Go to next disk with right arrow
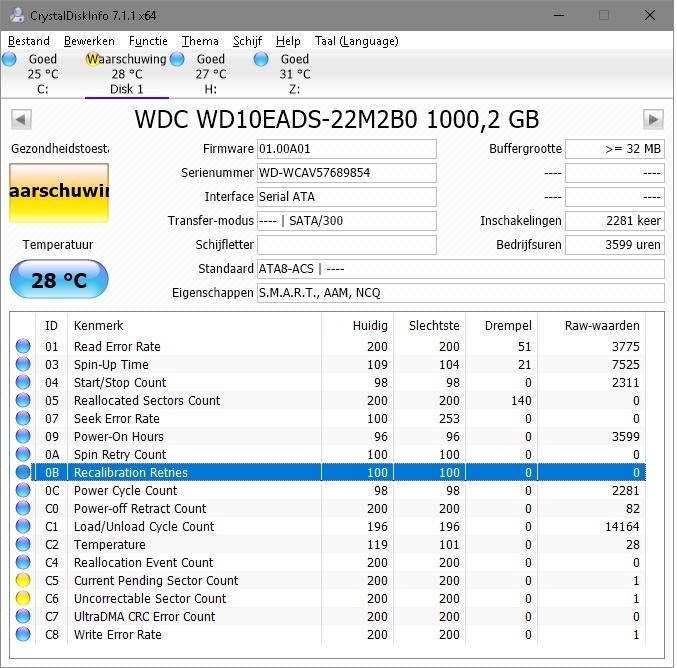 pyautogui.click(x=653, y=119)
